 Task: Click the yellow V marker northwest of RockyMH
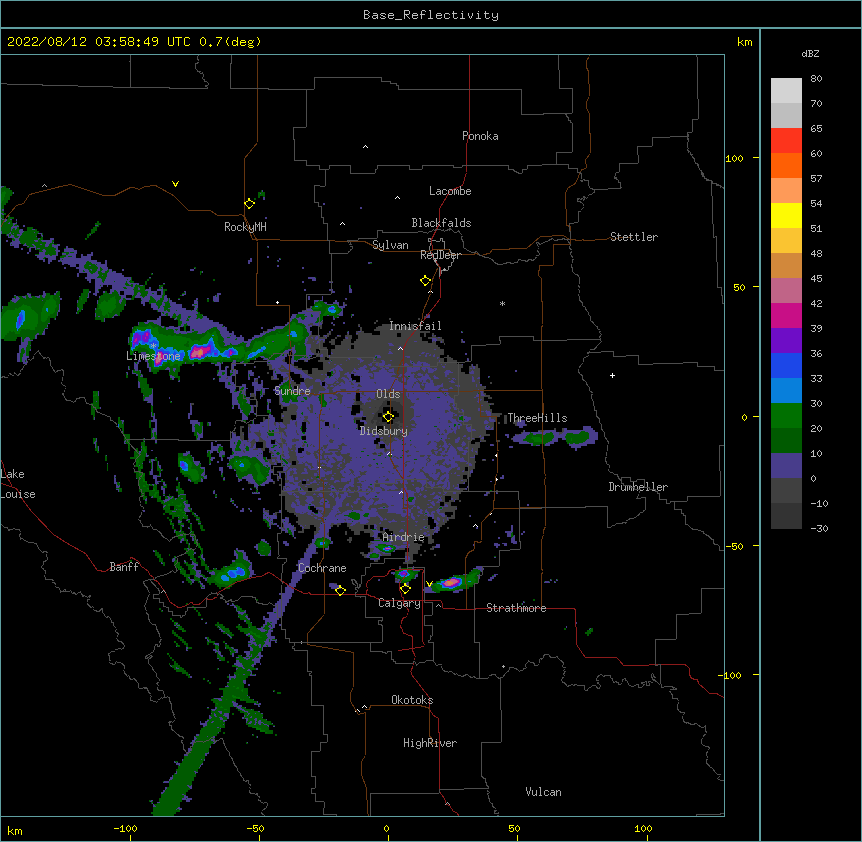pyautogui.click(x=175, y=184)
